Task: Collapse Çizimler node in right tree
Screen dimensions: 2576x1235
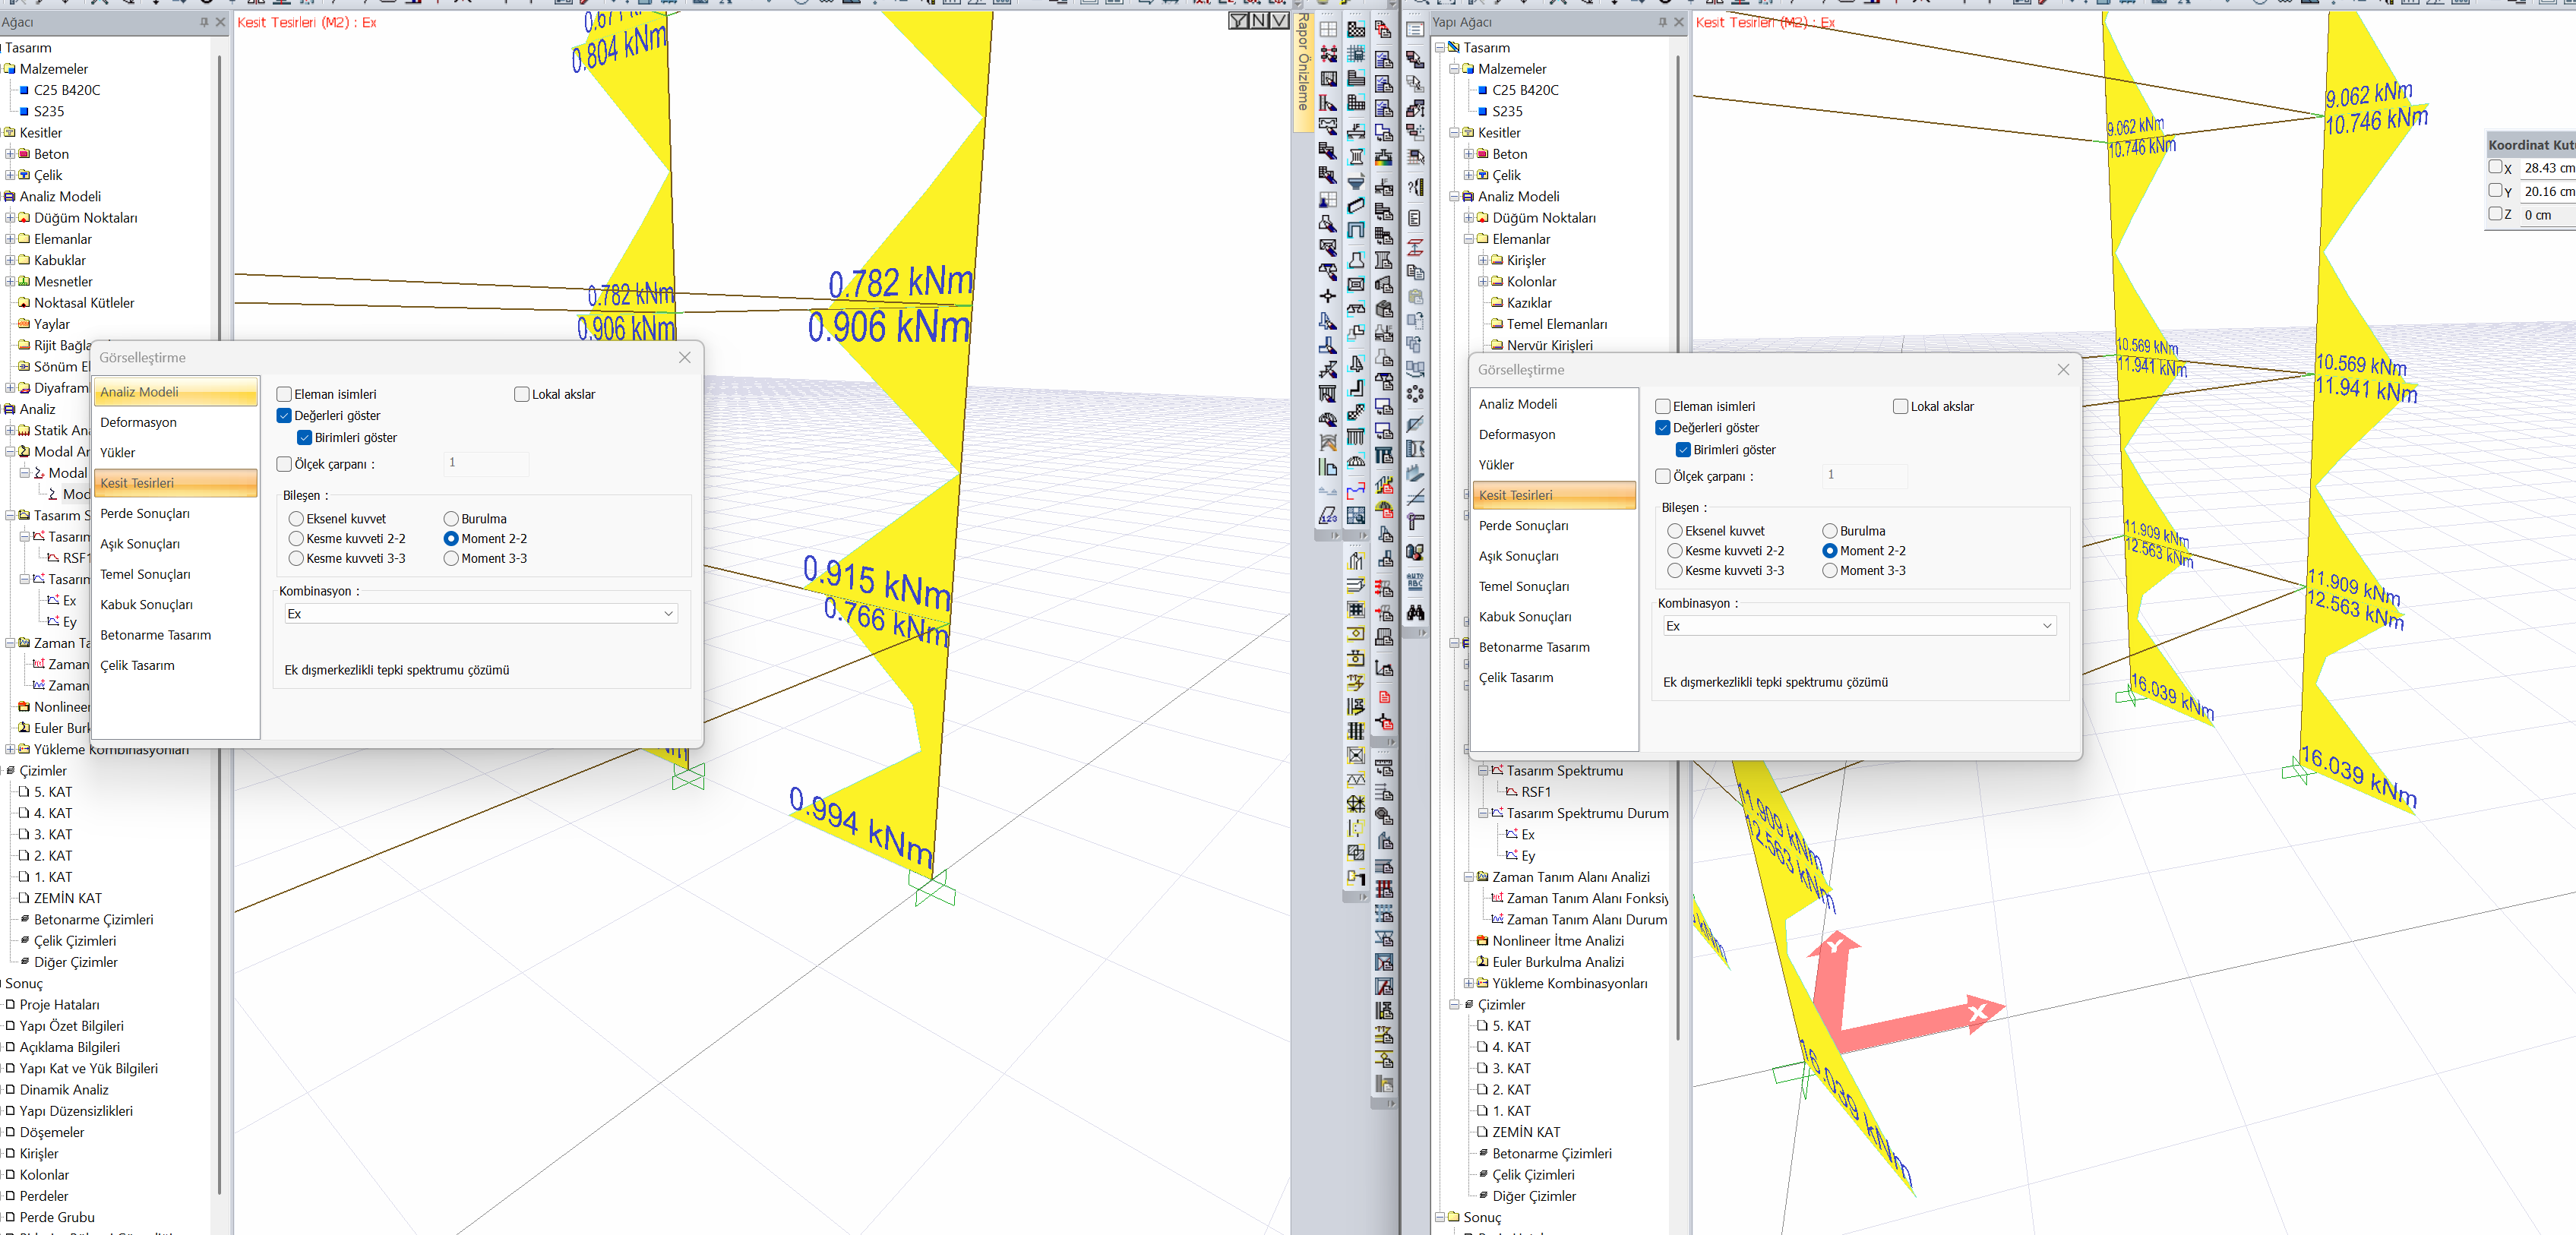Action: (x=1455, y=1005)
